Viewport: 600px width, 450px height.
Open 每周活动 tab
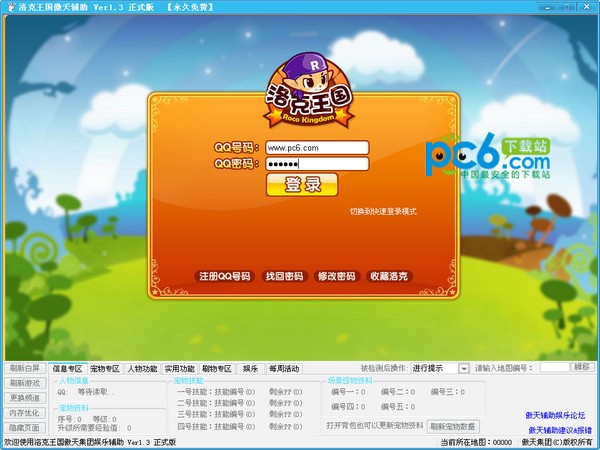[284, 369]
